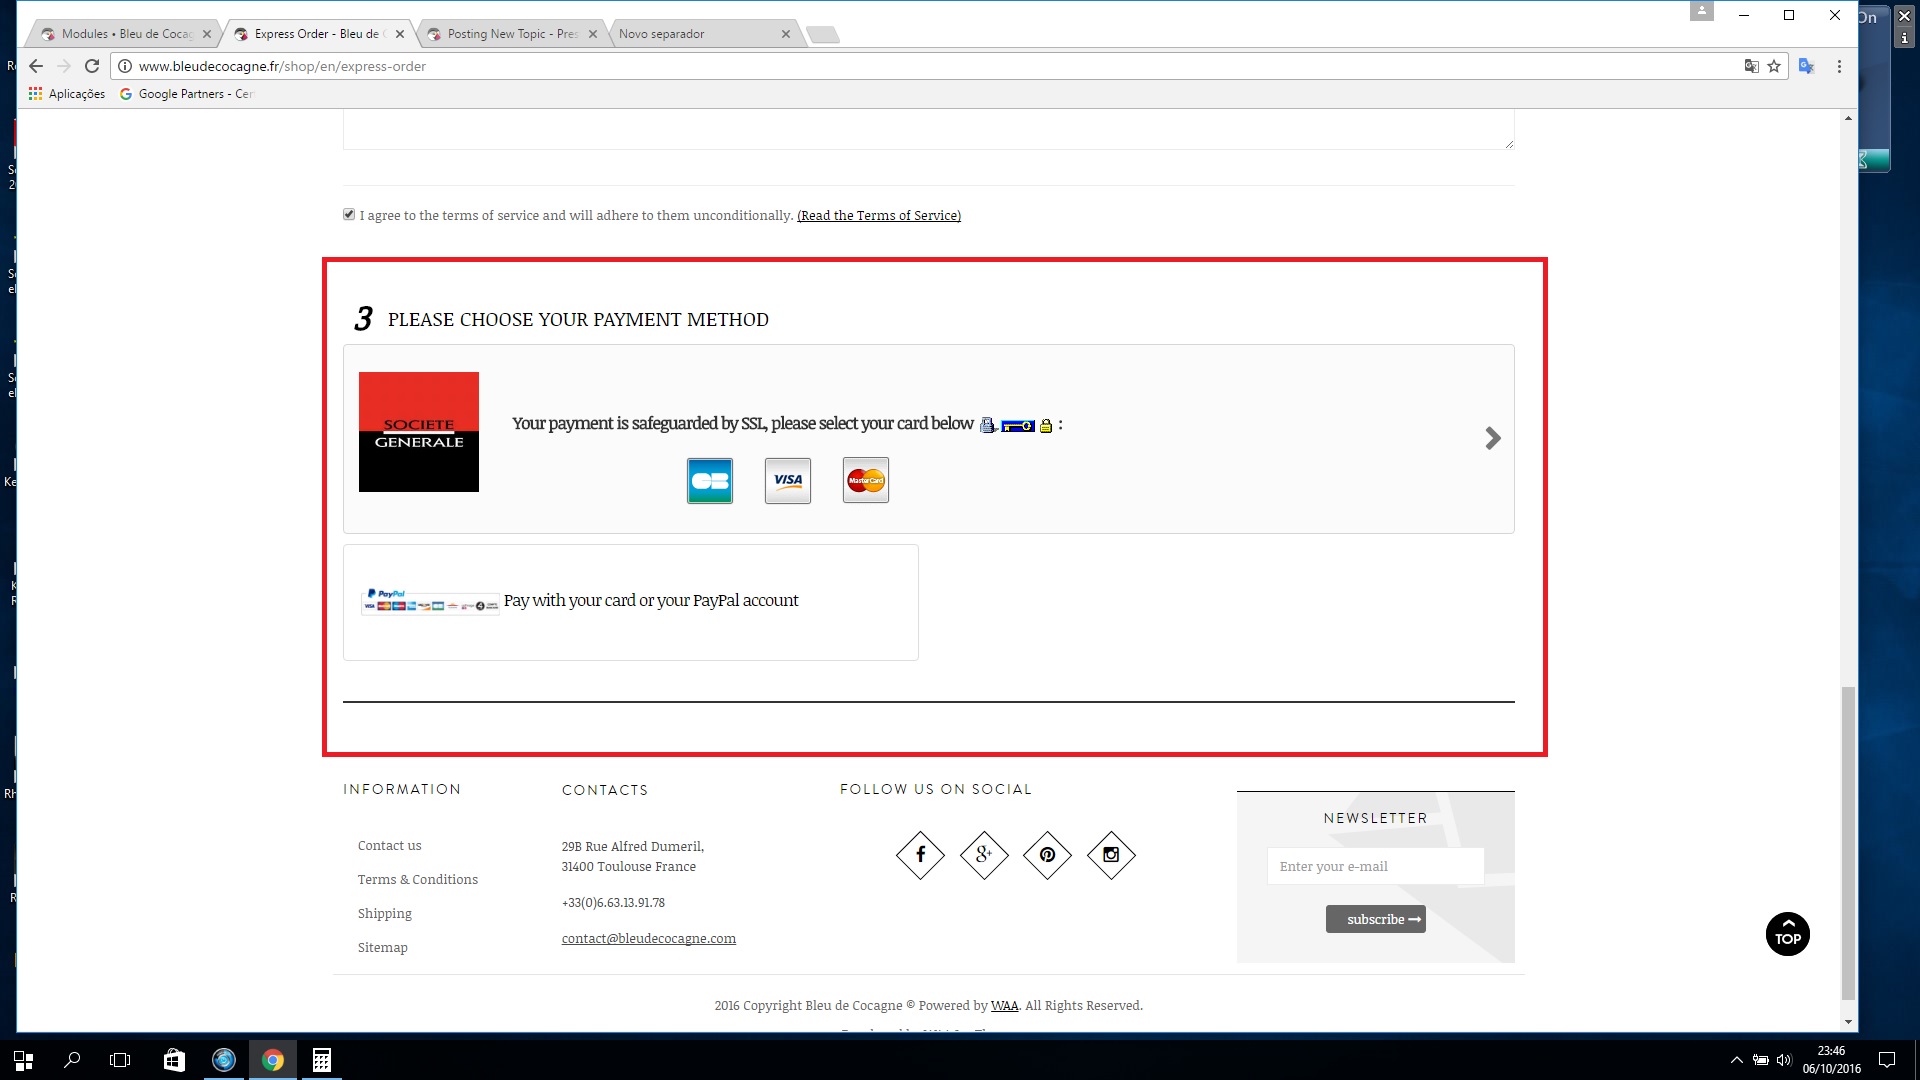1920x1080 pixels.
Task: Uncheck the terms of service agreement checkbox
Action: (349, 214)
